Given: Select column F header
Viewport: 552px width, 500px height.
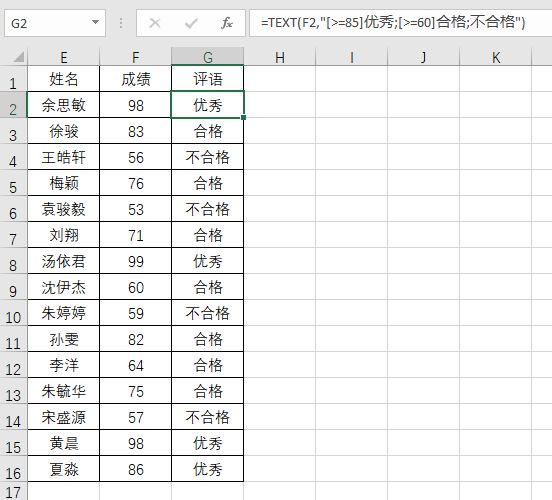Looking at the screenshot, I should pos(136,57).
